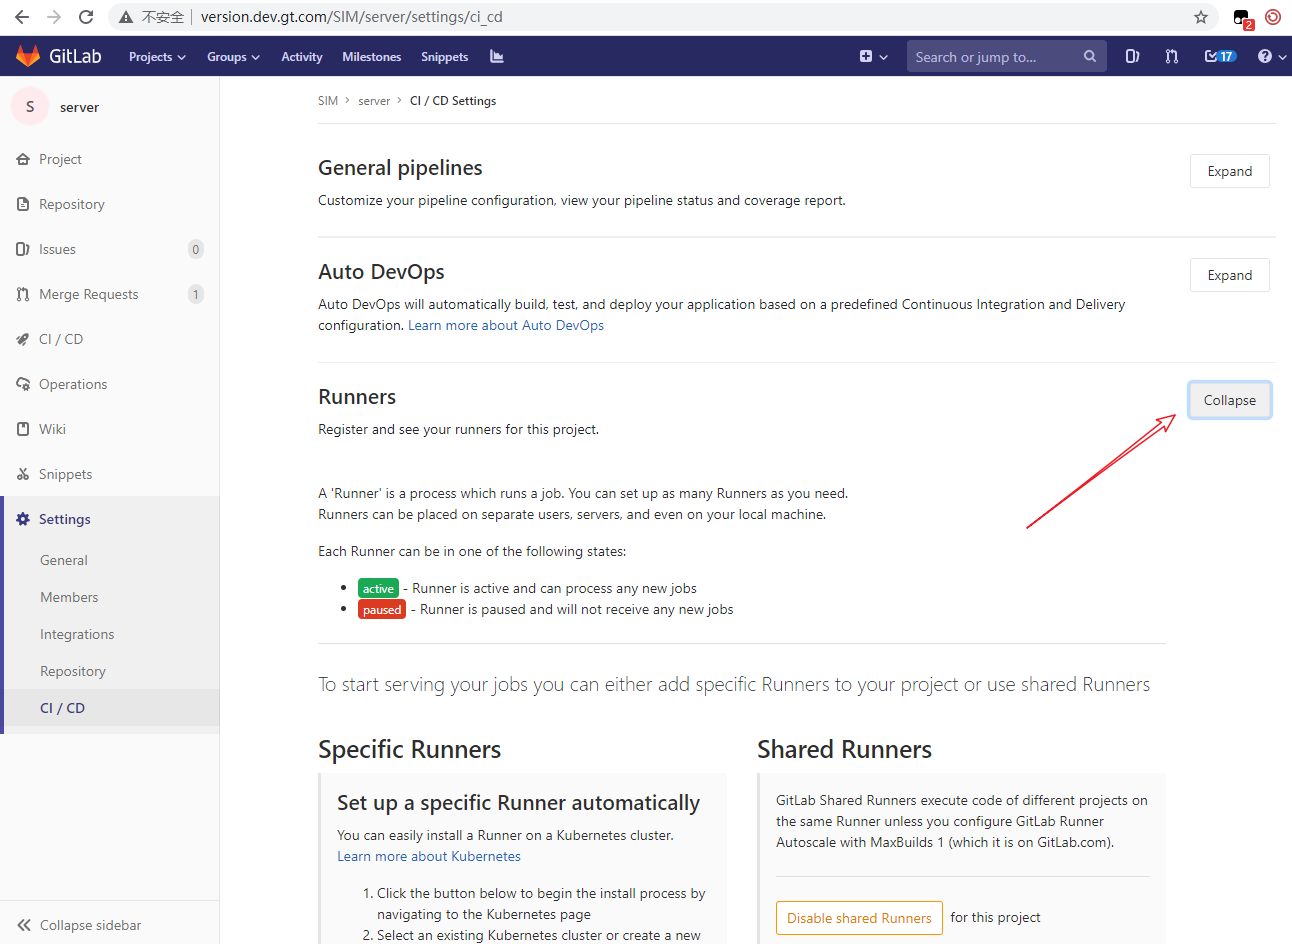Open the analytics chart icon in the navbar
1292x944 pixels.
point(497,57)
